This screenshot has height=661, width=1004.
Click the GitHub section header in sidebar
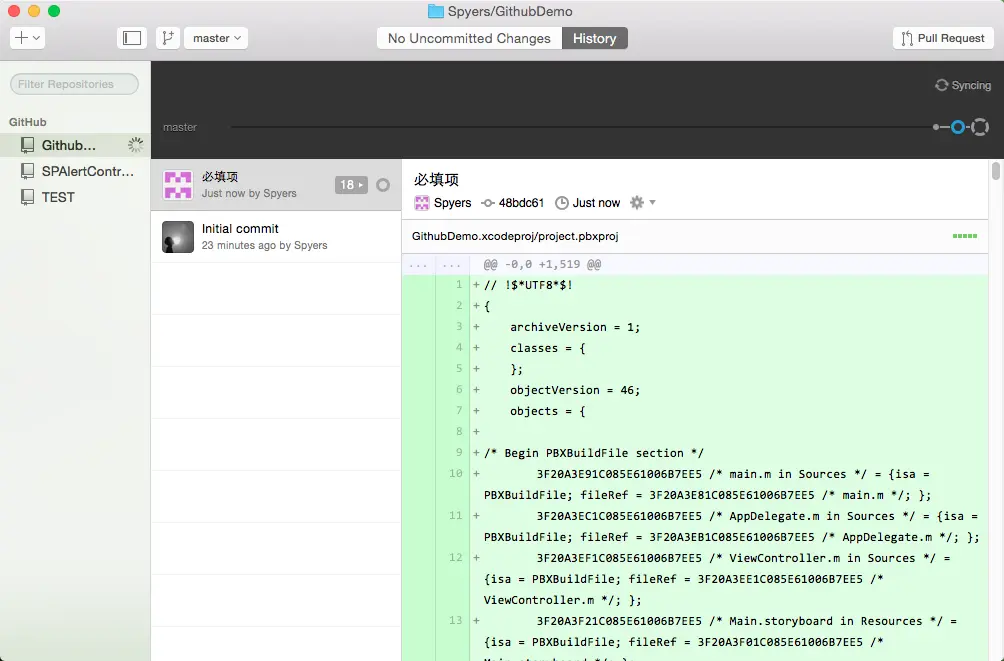28,122
